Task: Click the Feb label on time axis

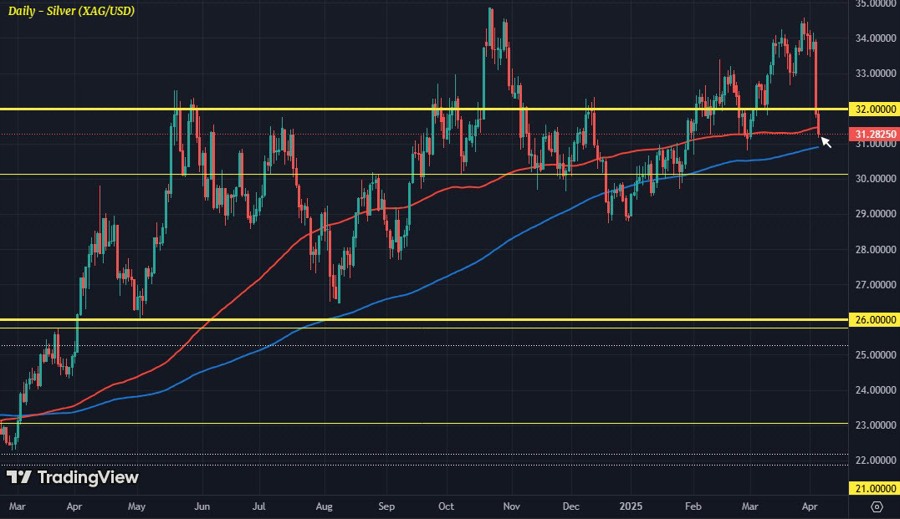Action: point(693,506)
